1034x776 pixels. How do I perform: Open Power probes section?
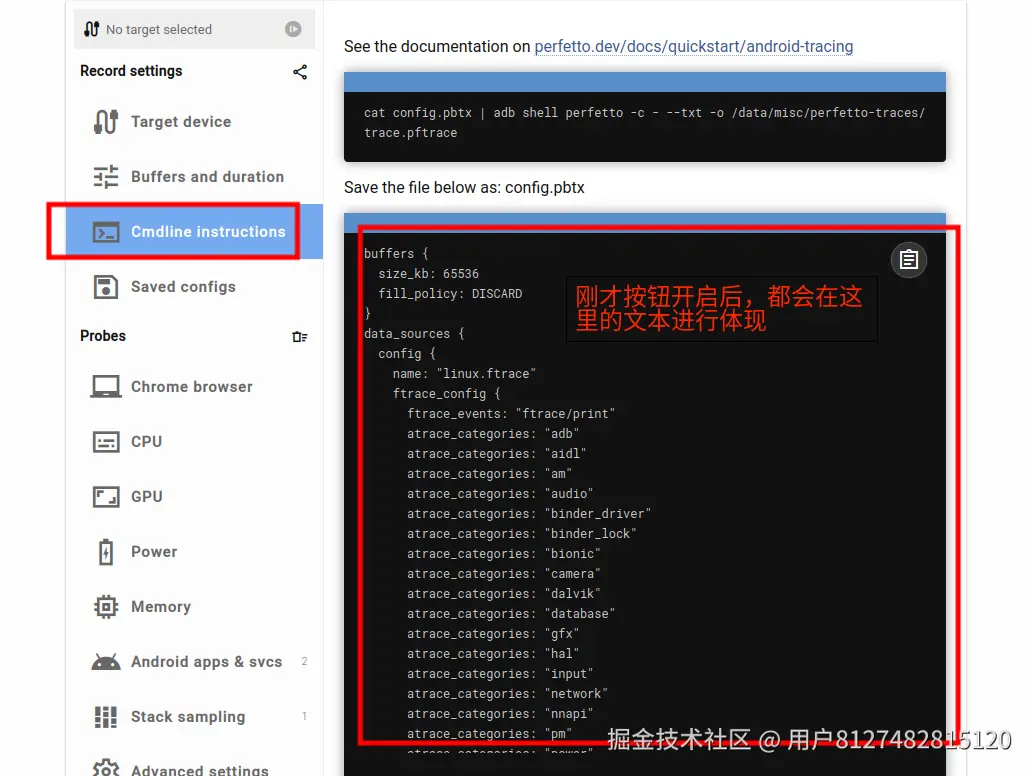(194, 552)
